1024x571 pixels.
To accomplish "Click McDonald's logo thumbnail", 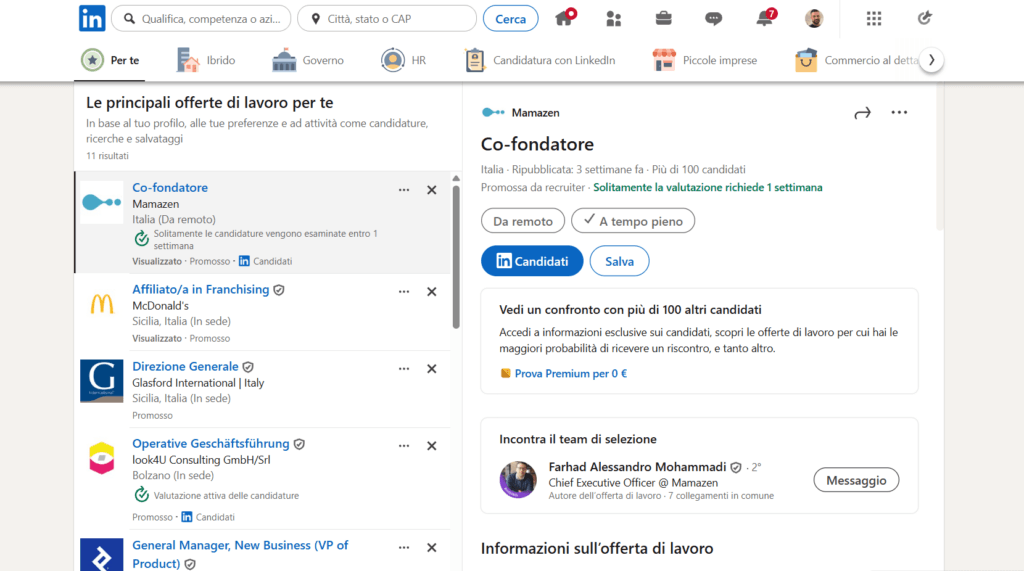I will (101, 304).
